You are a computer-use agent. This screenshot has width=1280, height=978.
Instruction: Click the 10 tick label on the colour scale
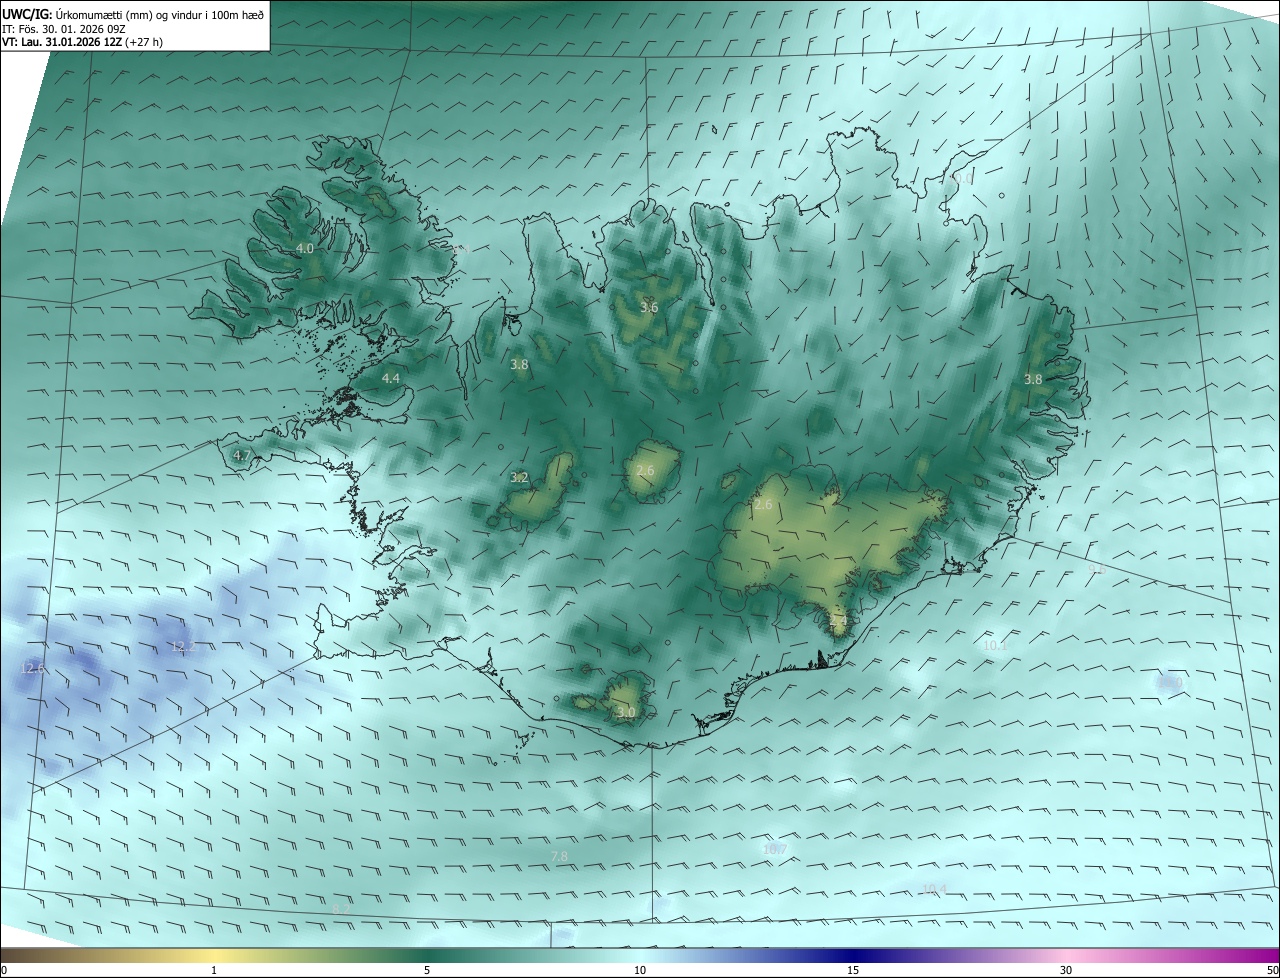coord(640,970)
